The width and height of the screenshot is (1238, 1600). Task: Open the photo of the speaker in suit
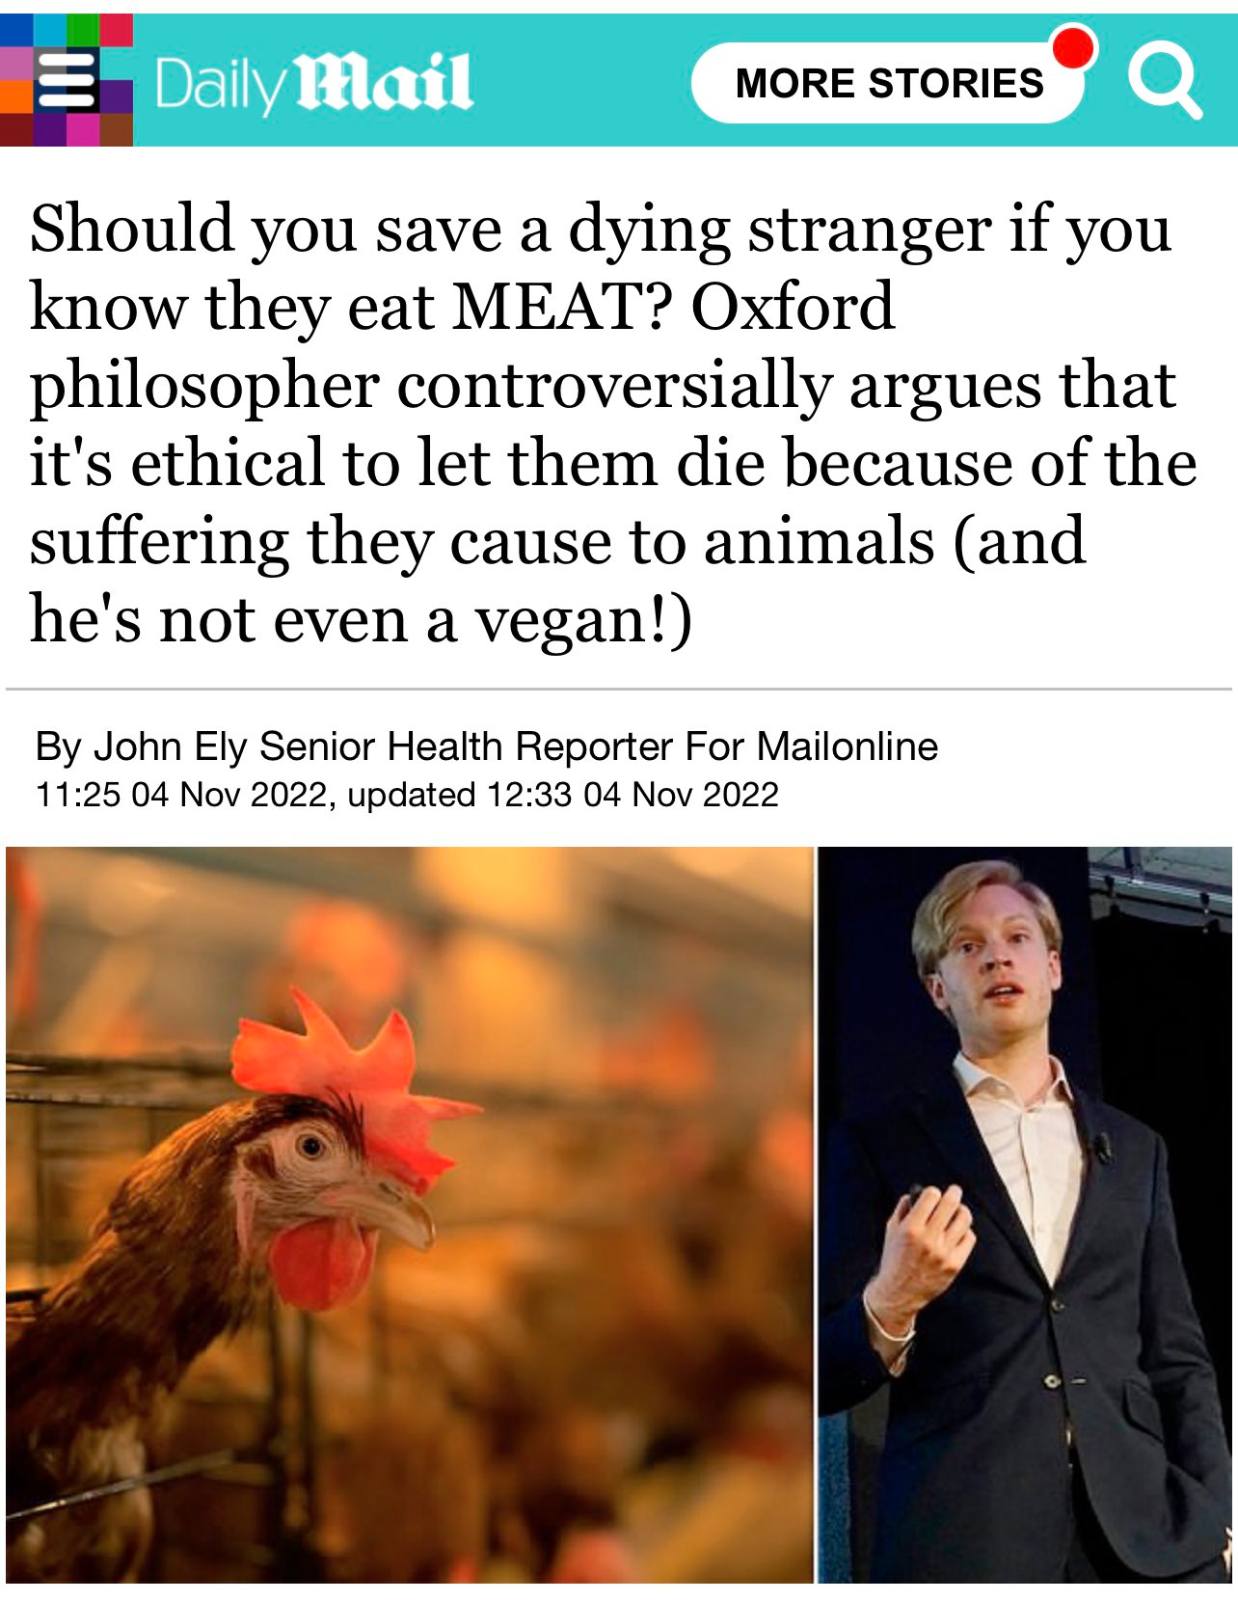pos(1025,1214)
